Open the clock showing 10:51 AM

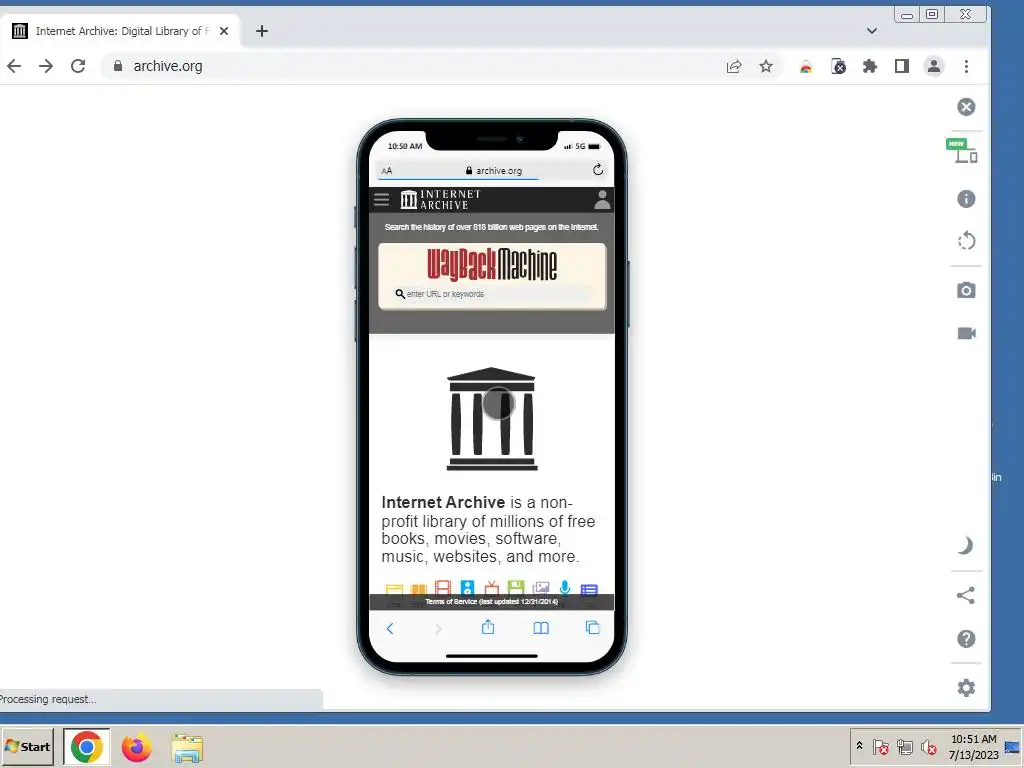coord(973,746)
